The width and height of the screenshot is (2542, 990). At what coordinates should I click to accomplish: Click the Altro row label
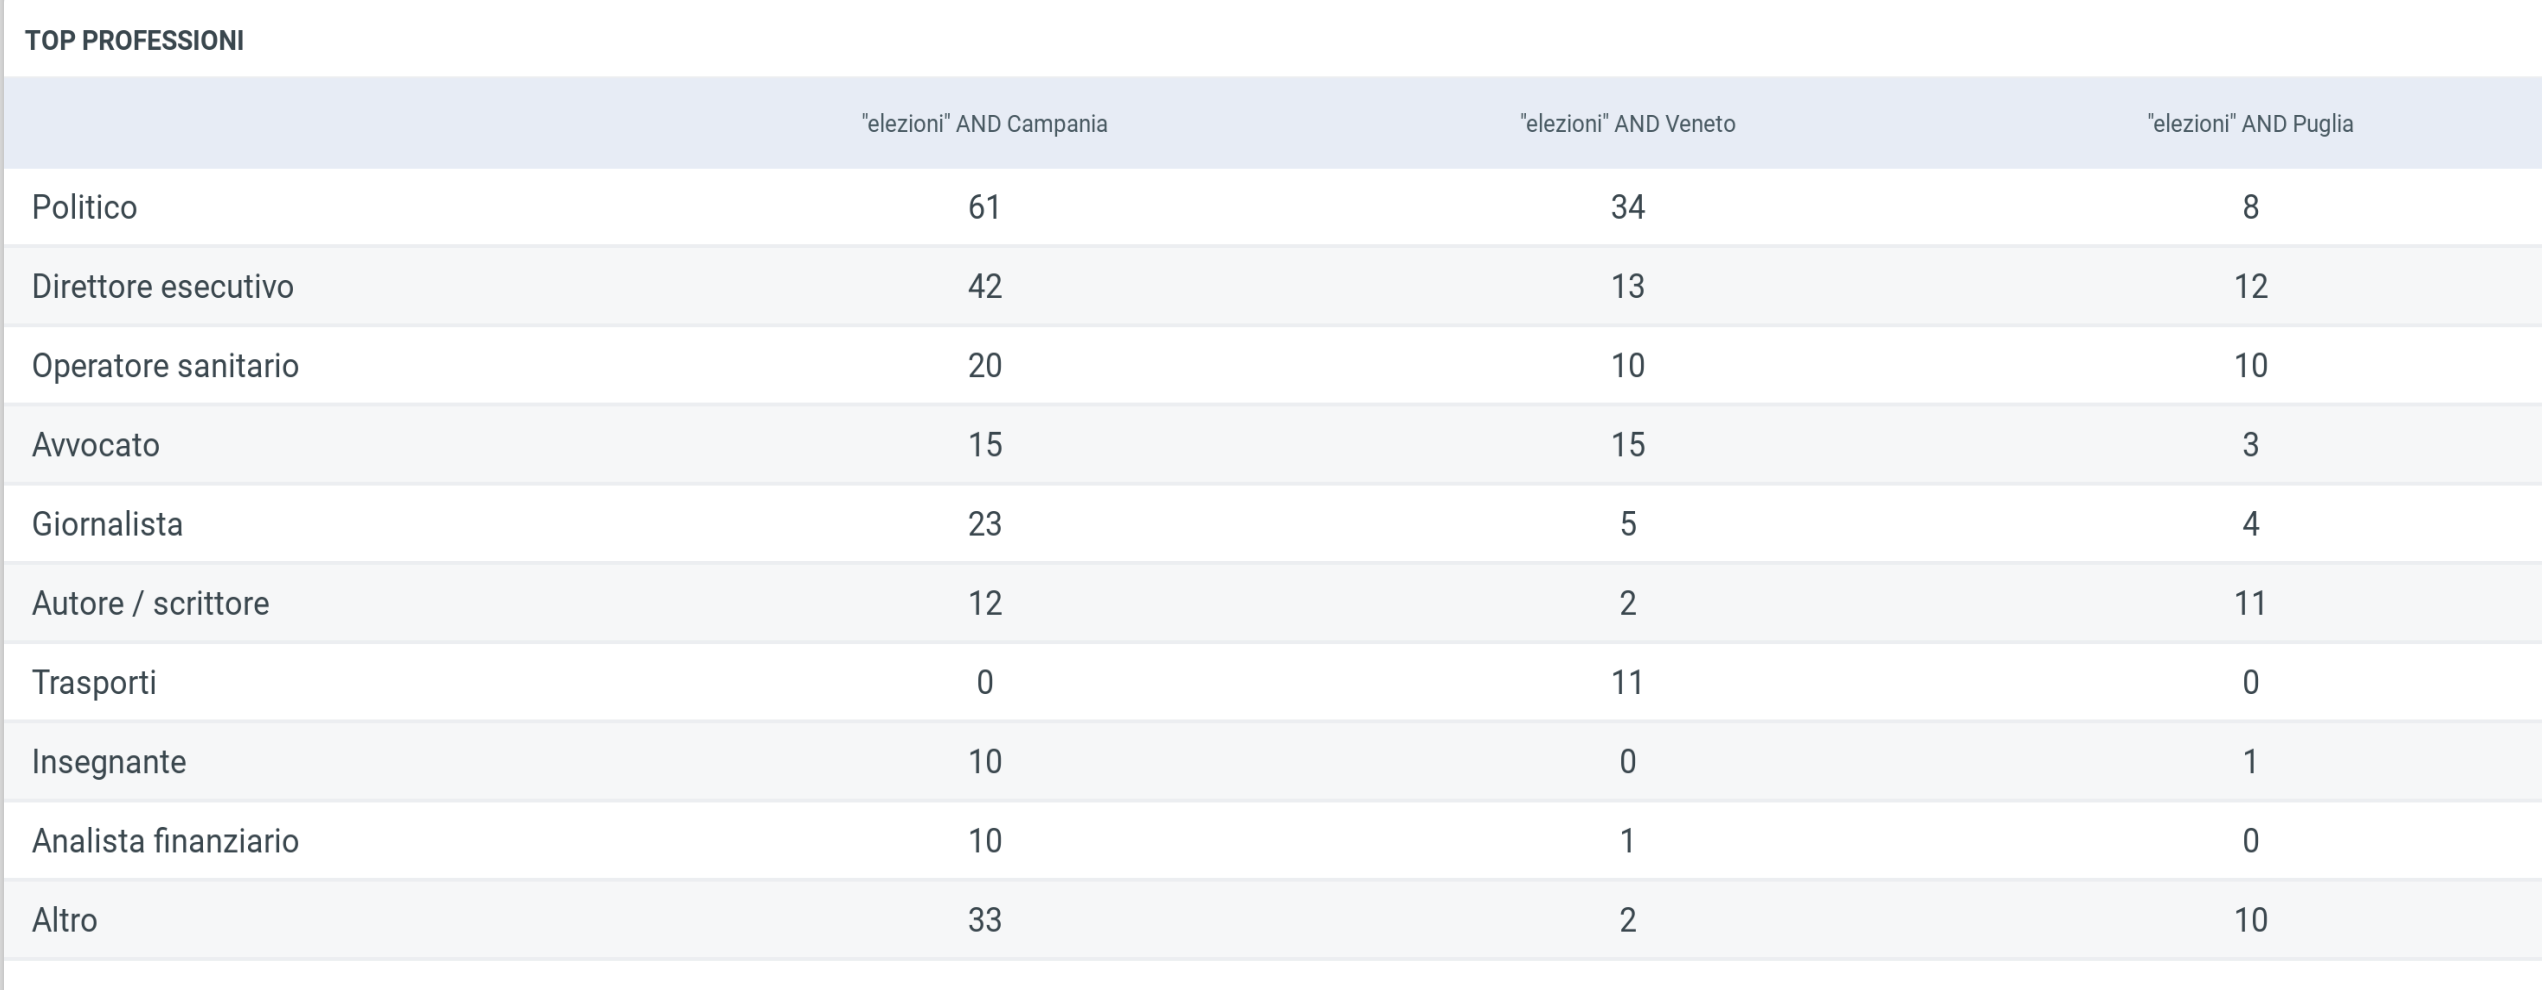click(x=64, y=919)
